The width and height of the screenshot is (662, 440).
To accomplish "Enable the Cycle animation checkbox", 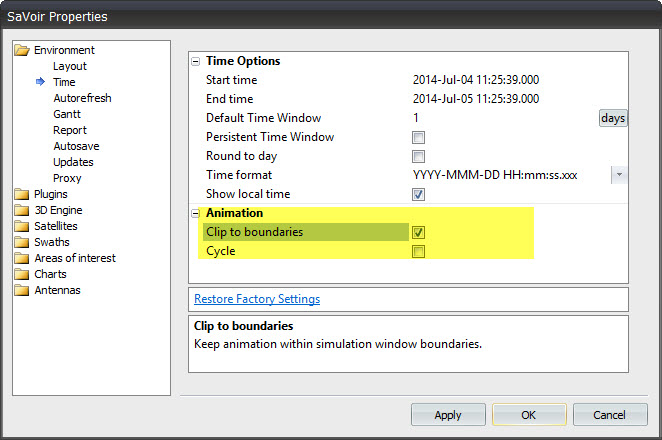I will click(419, 251).
